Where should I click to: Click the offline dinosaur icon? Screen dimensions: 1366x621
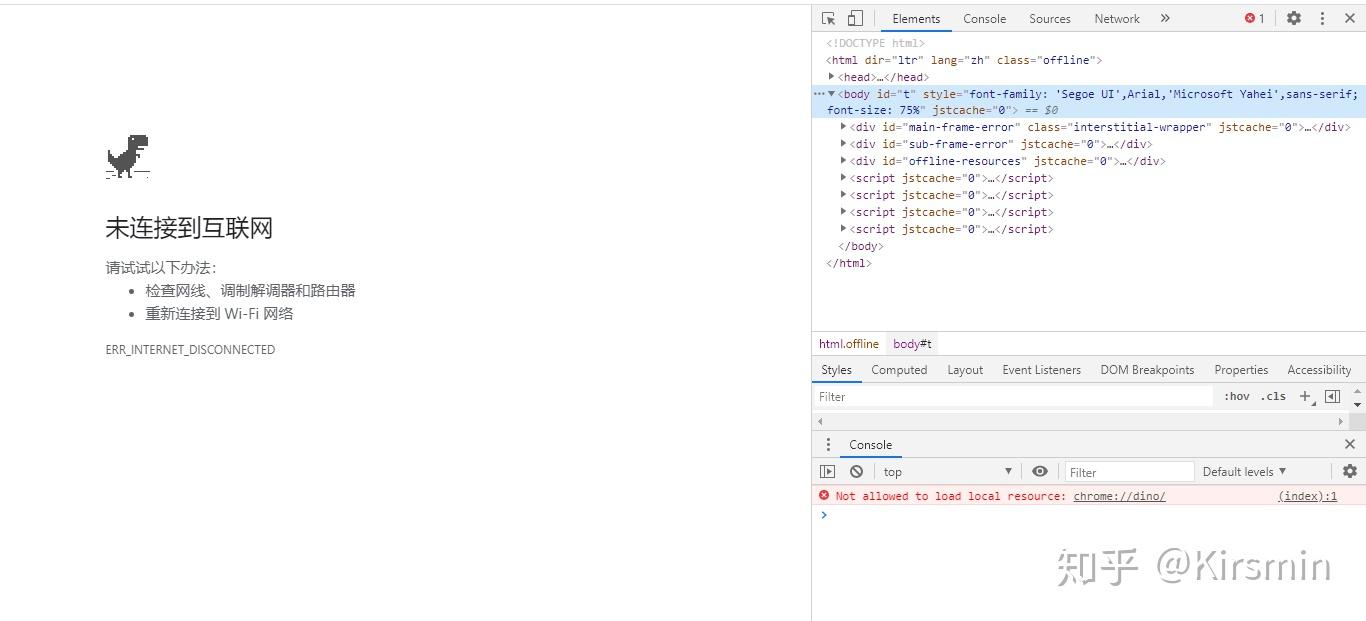[128, 157]
